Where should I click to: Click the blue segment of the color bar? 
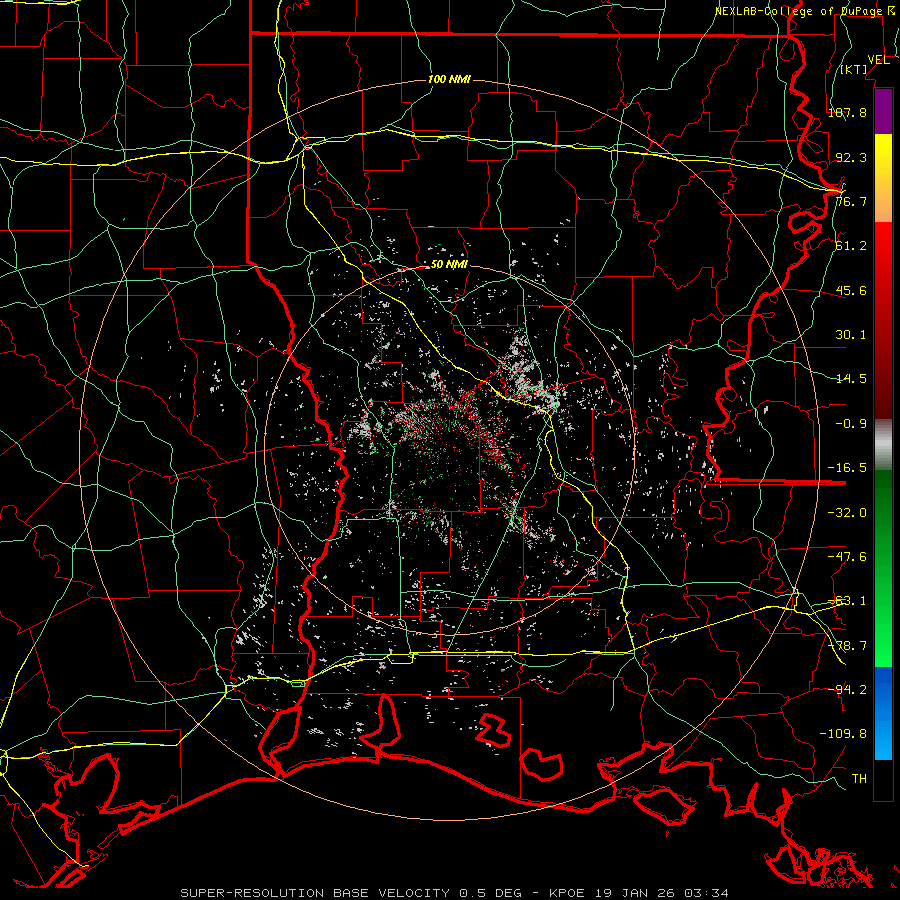[883, 712]
